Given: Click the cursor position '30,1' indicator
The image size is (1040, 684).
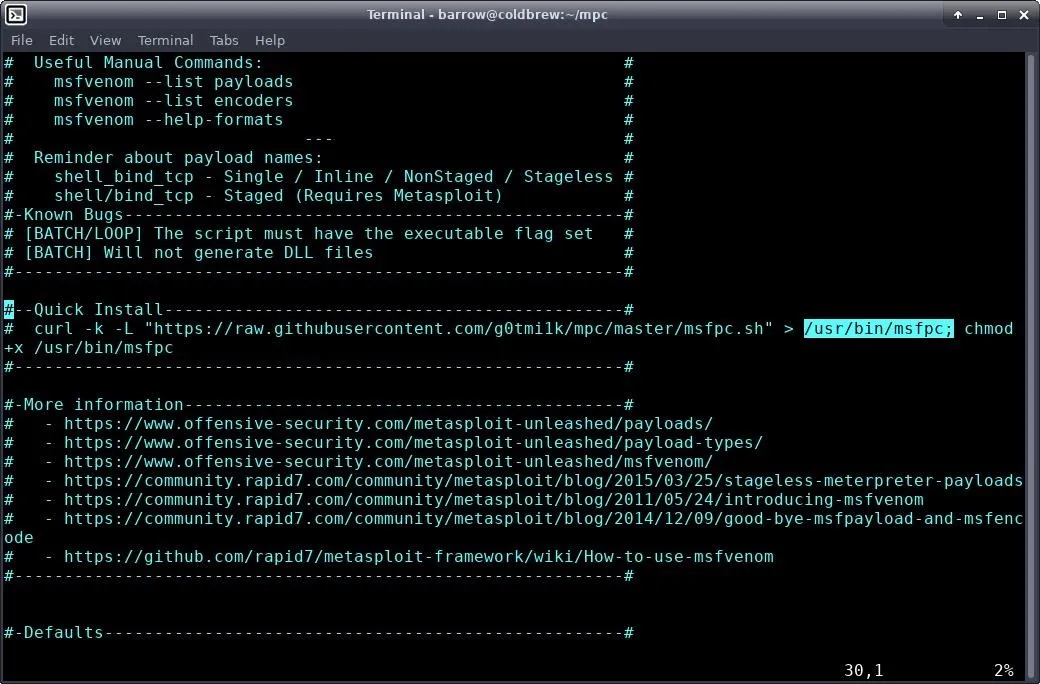Looking at the screenshot, I should [864, 671].
